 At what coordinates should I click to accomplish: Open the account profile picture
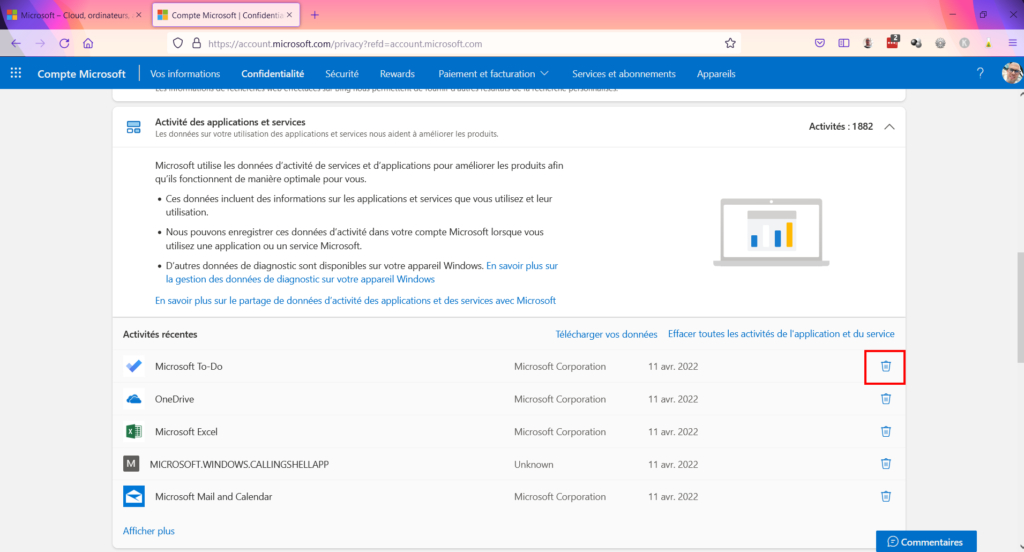(1012, 73)
